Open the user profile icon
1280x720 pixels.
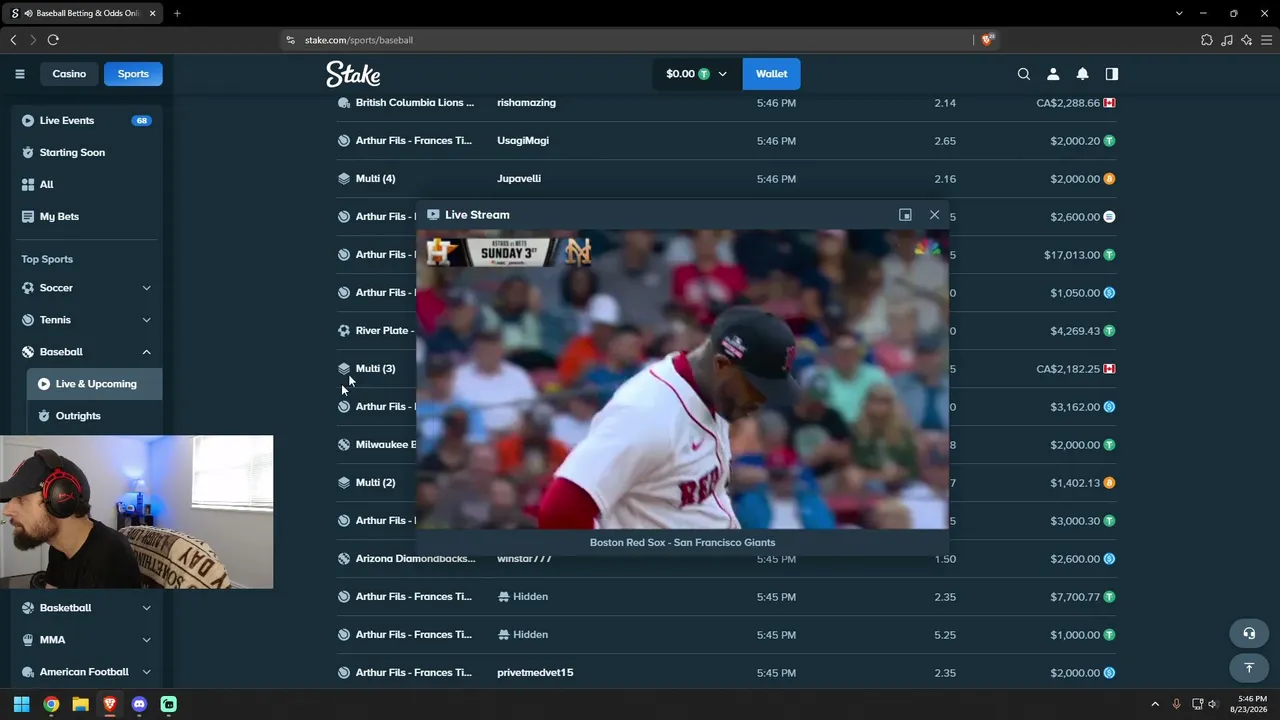(x=1053, y=74)
